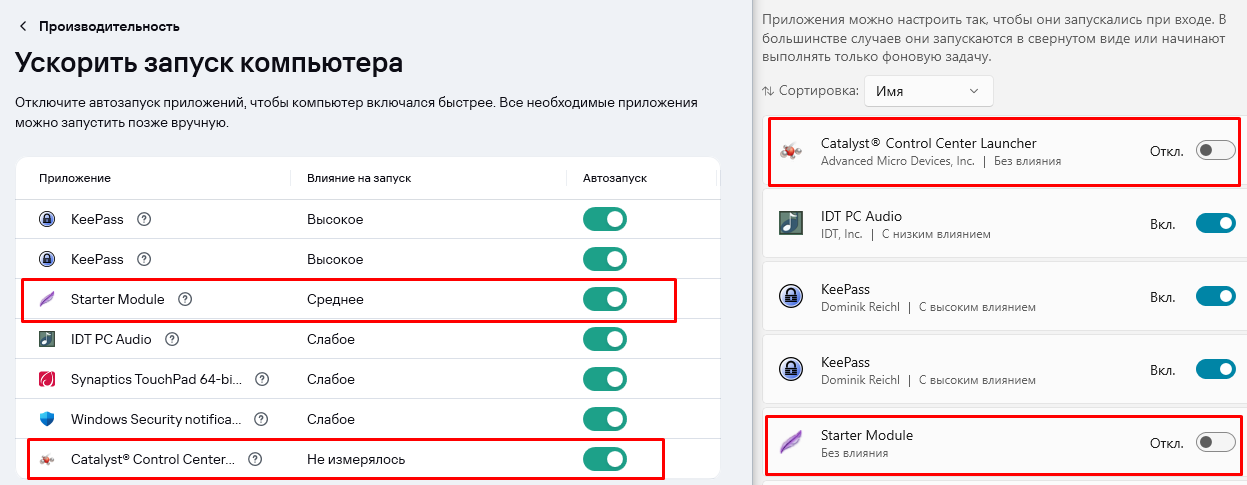
Task: Turn off autostart toggle for Synaptics TouchPad
Action: [605, 379]
